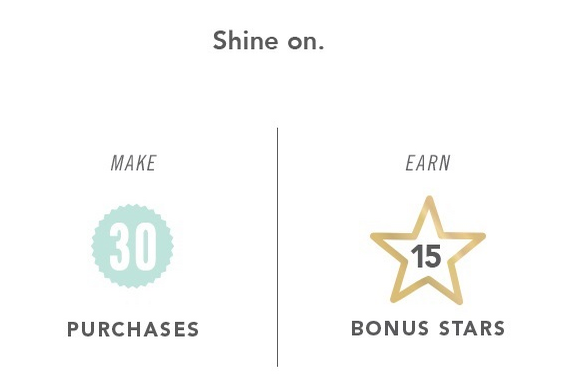
Task: Click the Shine on. heading
Action: (268, 40)
